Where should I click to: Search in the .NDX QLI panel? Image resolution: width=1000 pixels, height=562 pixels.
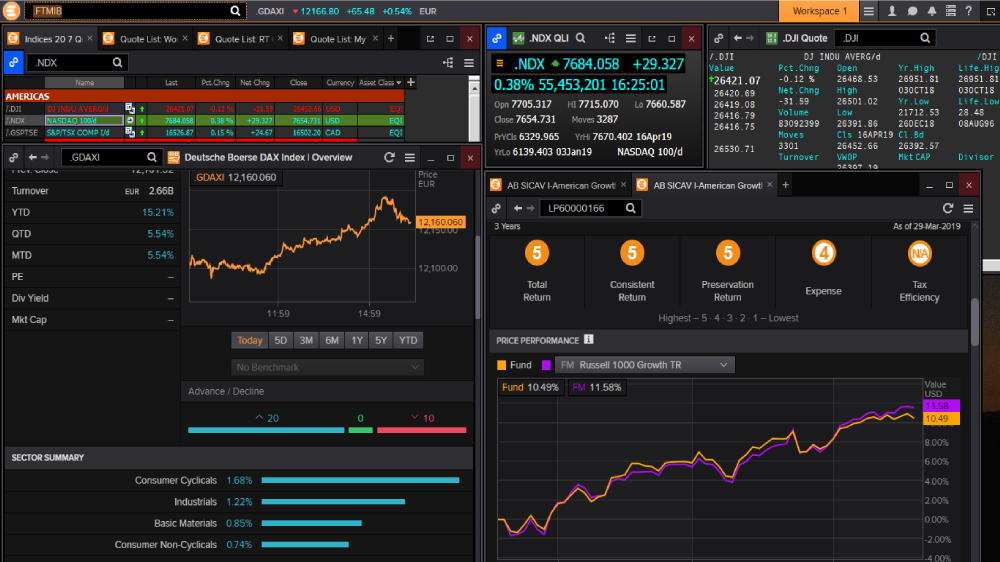[x=580, y=38]
